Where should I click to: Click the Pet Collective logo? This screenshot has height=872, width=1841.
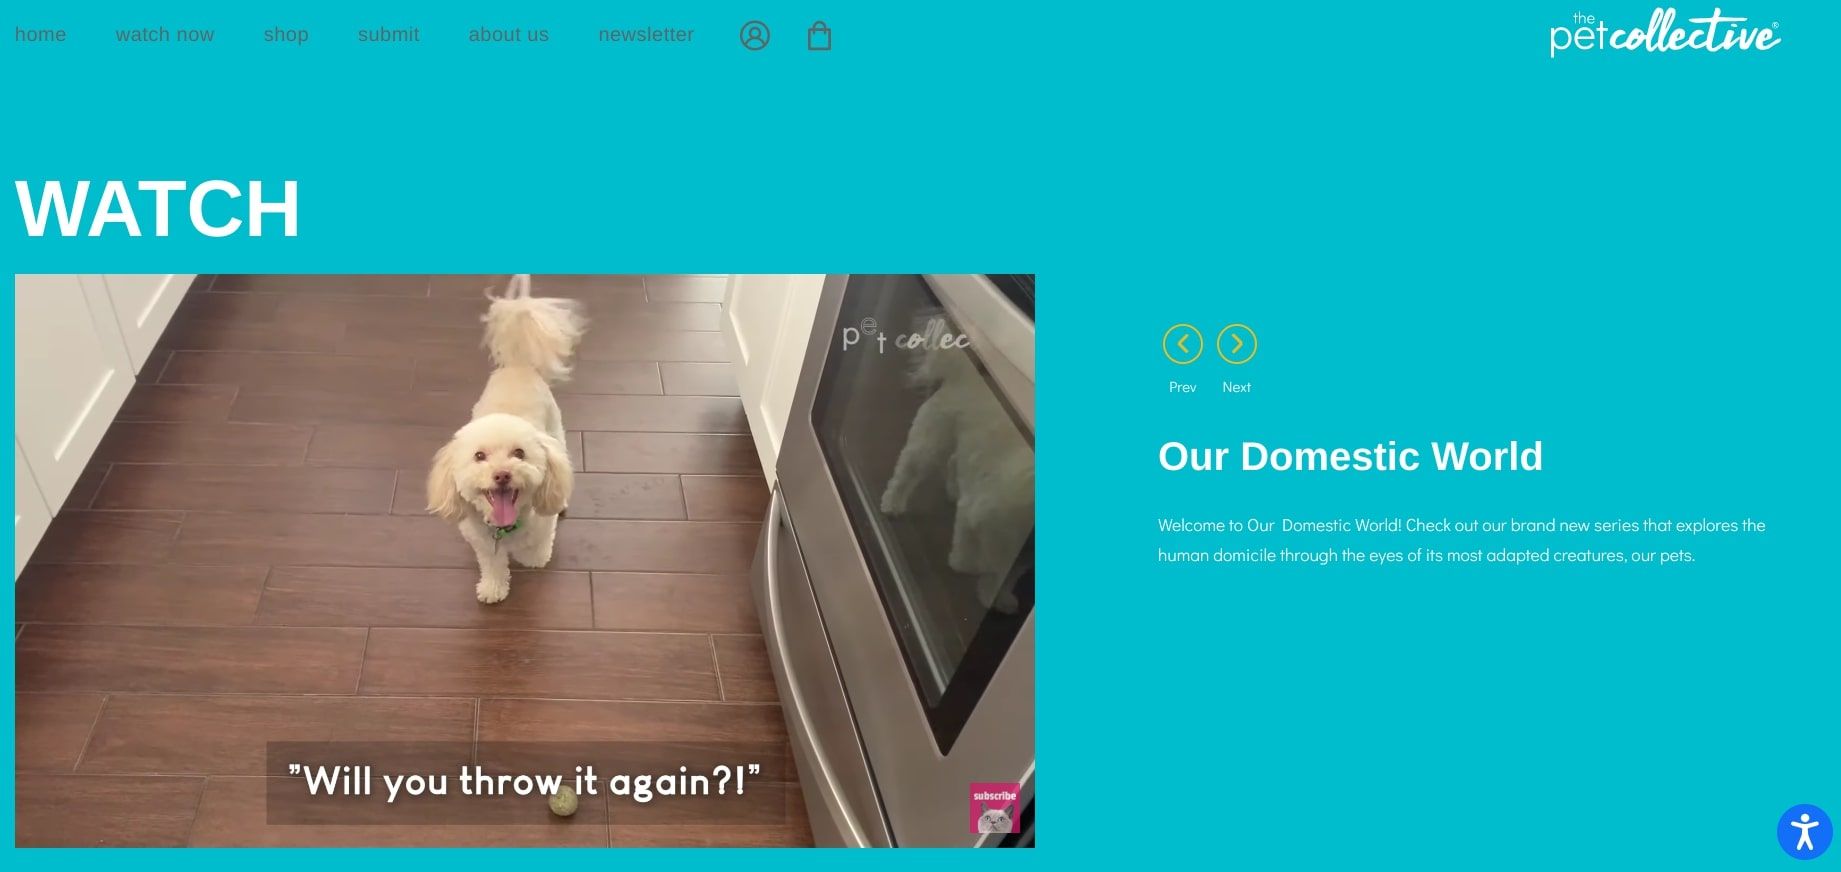(x=1665, y=33)
